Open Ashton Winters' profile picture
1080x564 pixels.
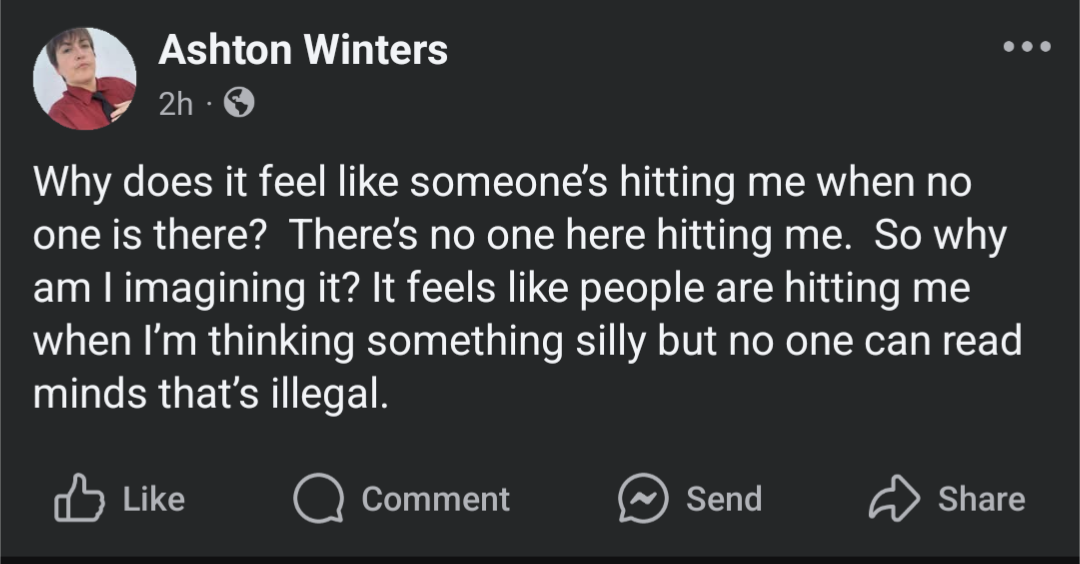pos(84,79)
